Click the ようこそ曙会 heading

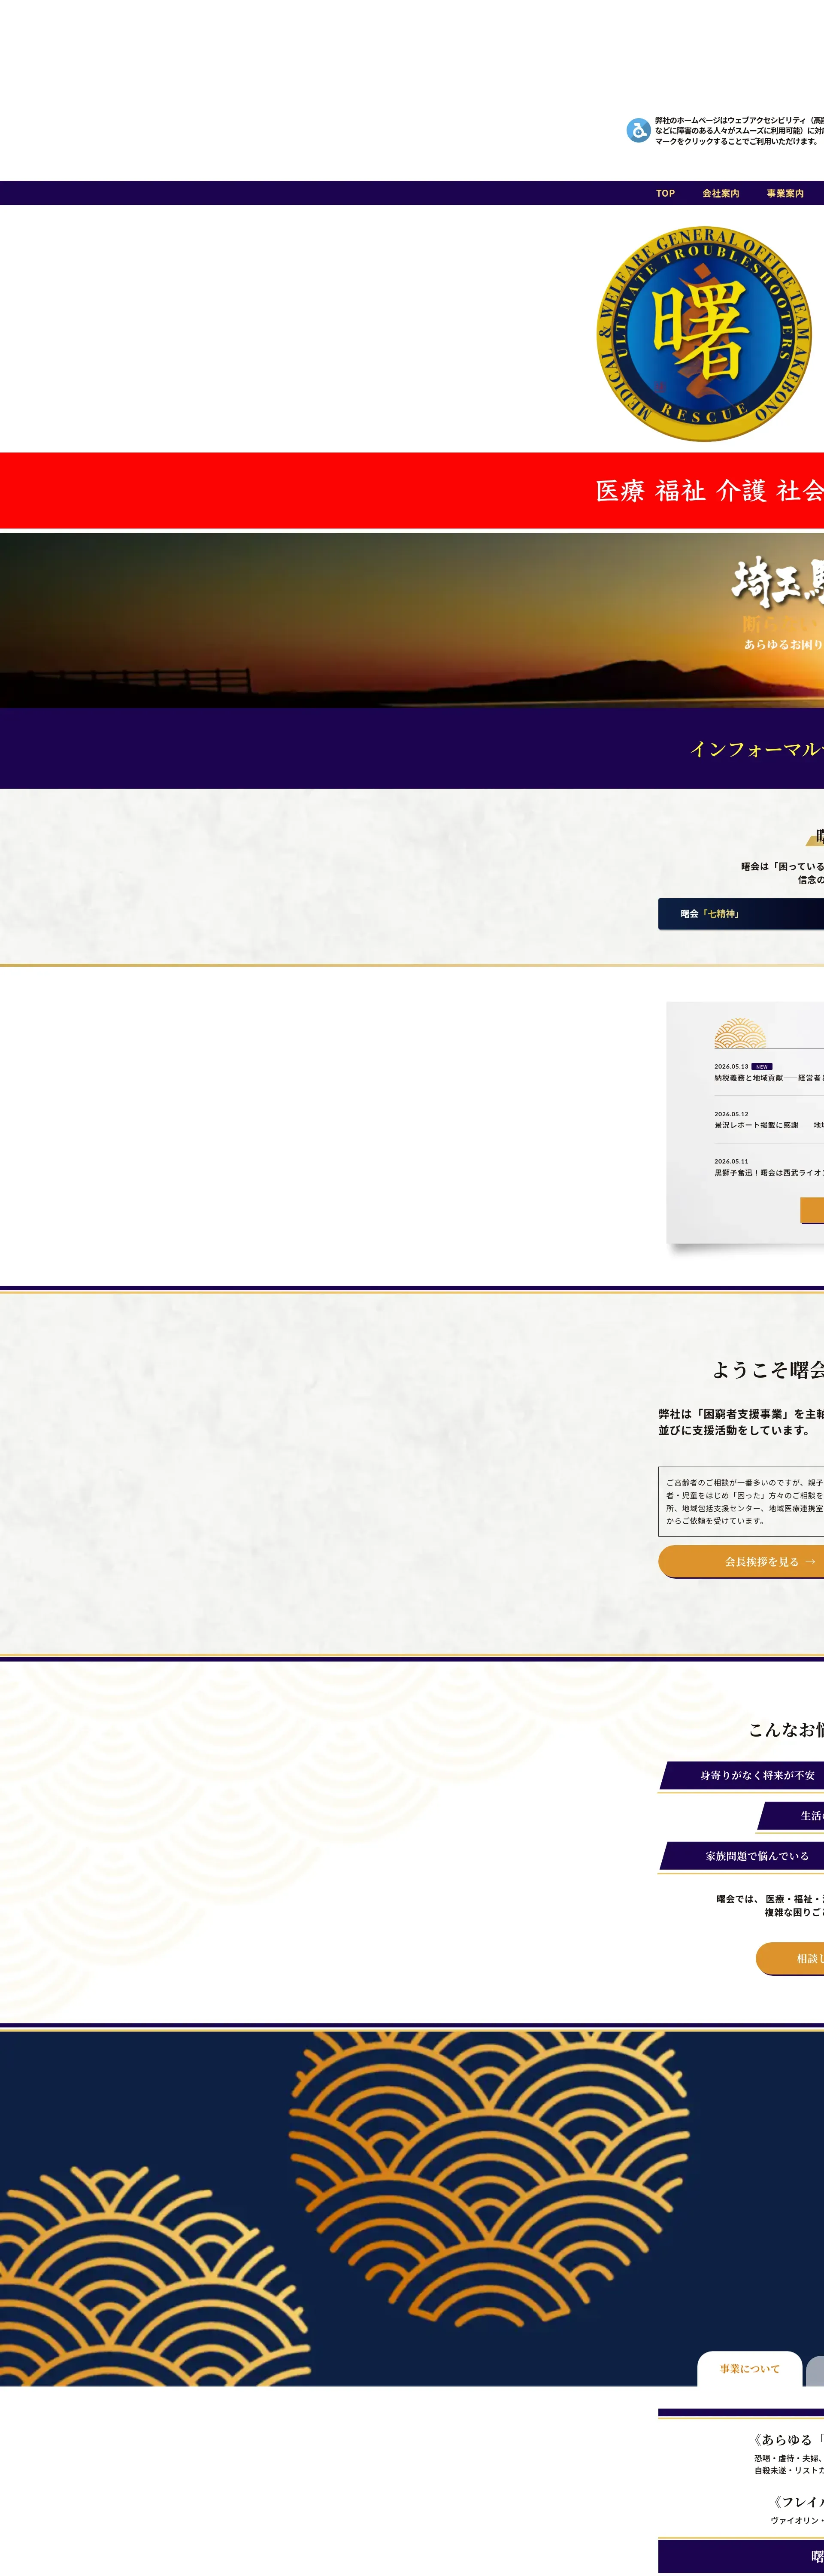click(x=768, y=1370)
